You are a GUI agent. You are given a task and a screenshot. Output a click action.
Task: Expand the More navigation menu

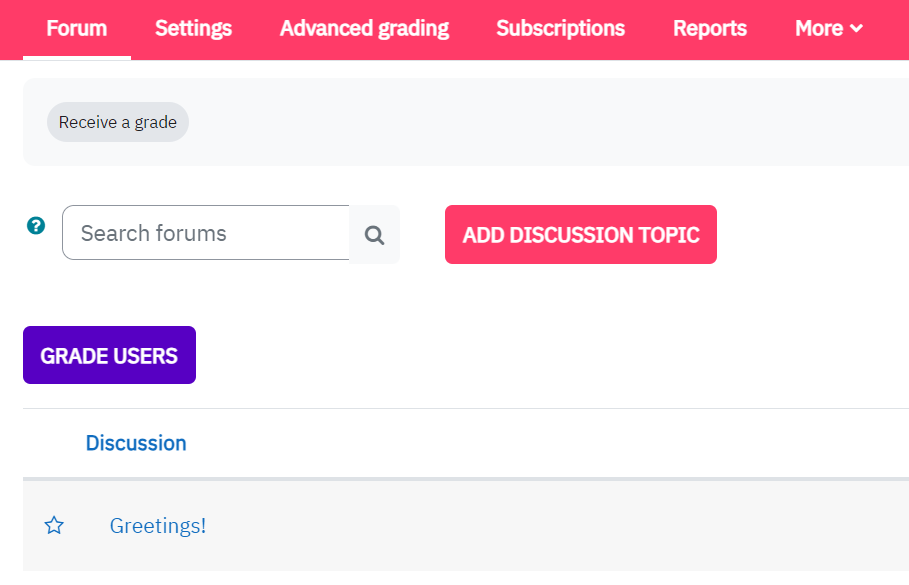point(829,28)
